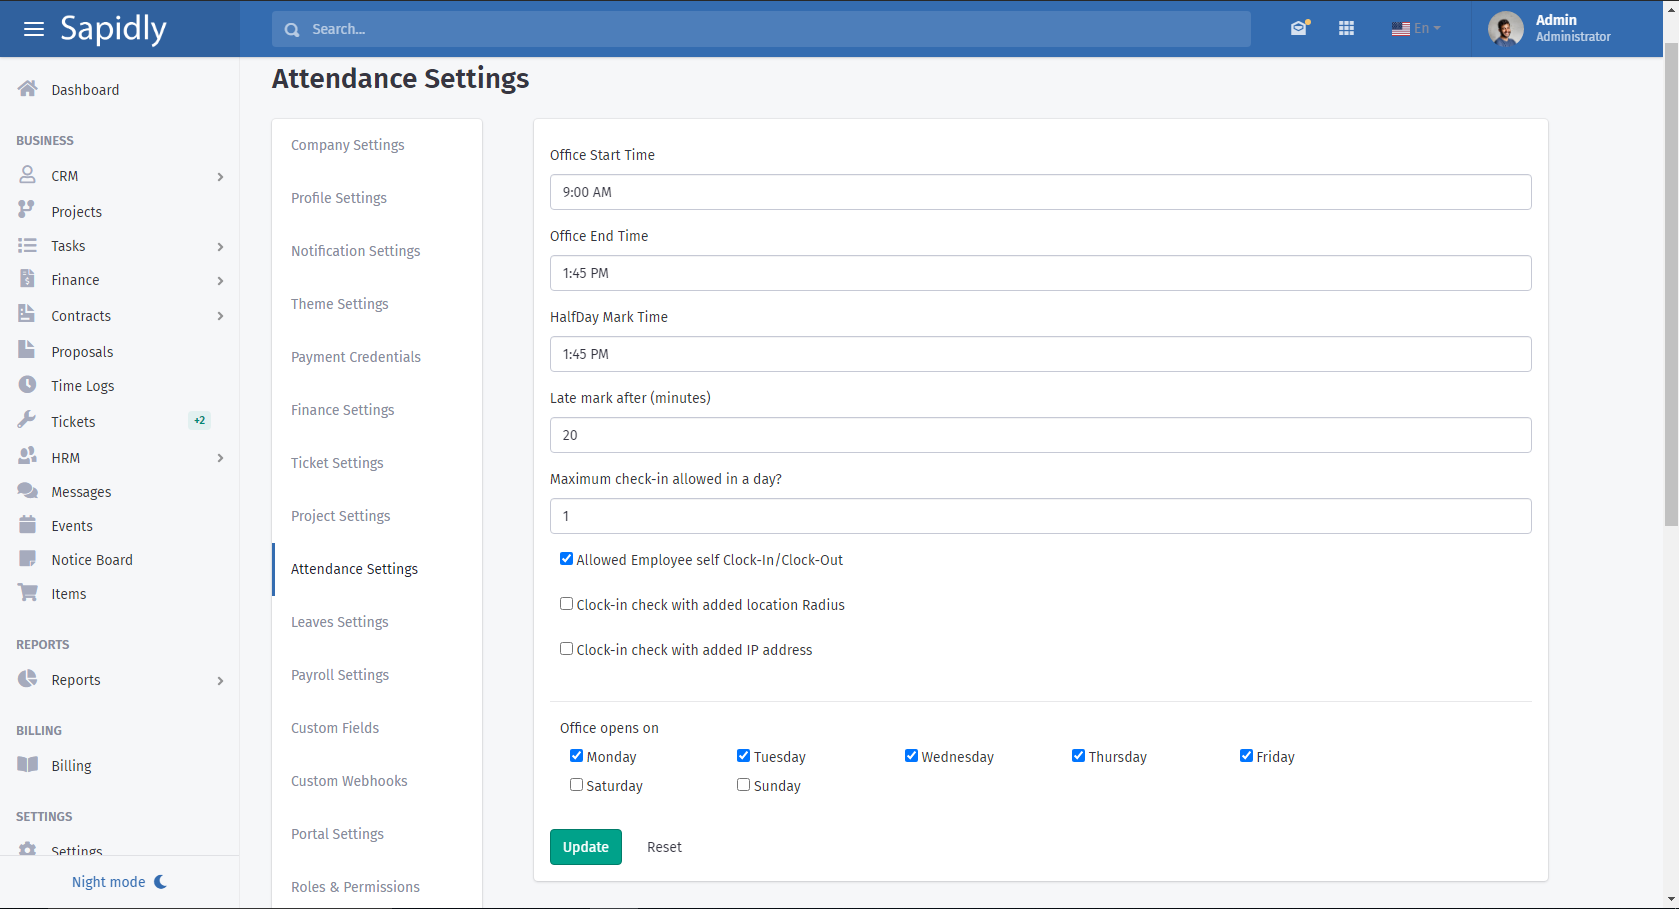Expand the CRM submenu chevron
The width and height of the screenshot is (1679, 909).
[220, 177]
